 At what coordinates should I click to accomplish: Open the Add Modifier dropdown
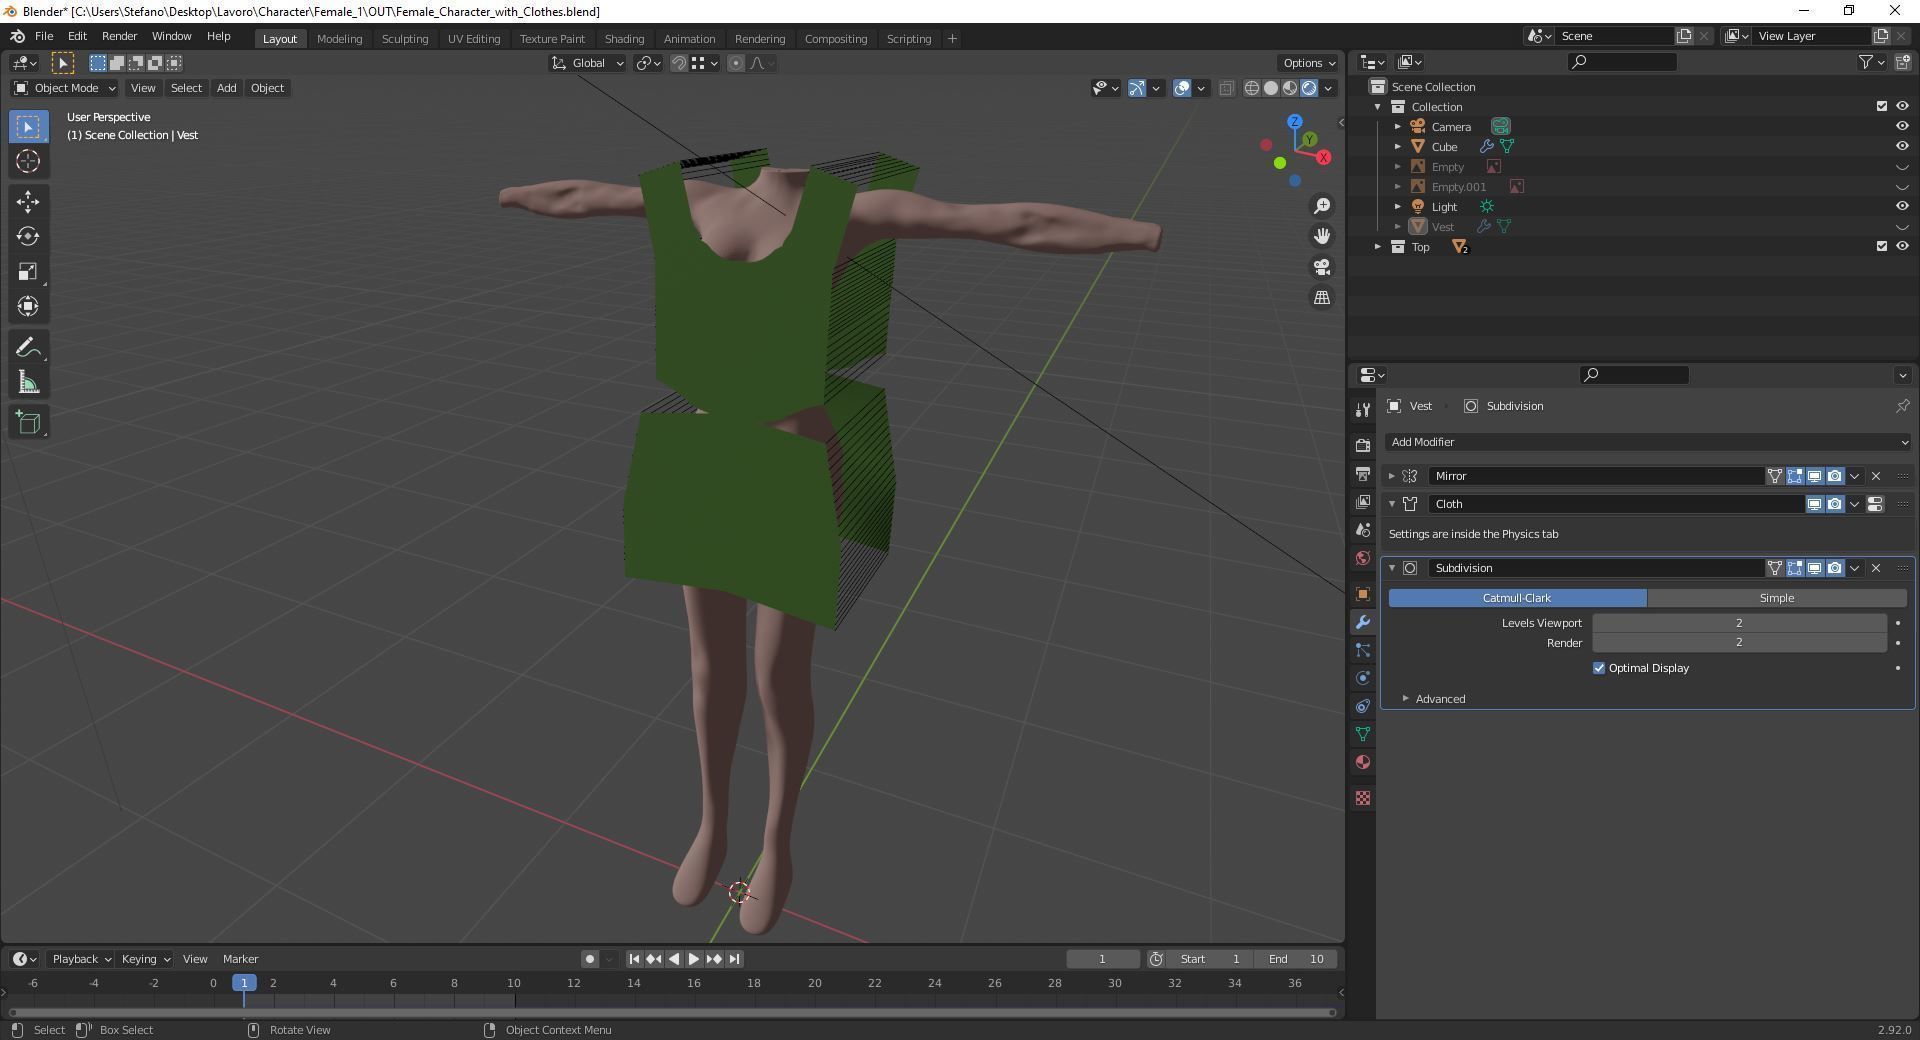point(1647,442)
